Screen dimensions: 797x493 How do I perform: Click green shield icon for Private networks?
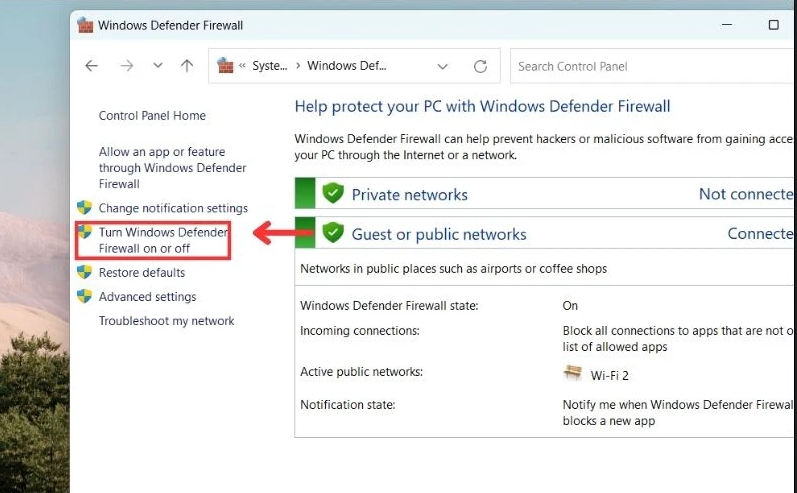coord(333,193)
